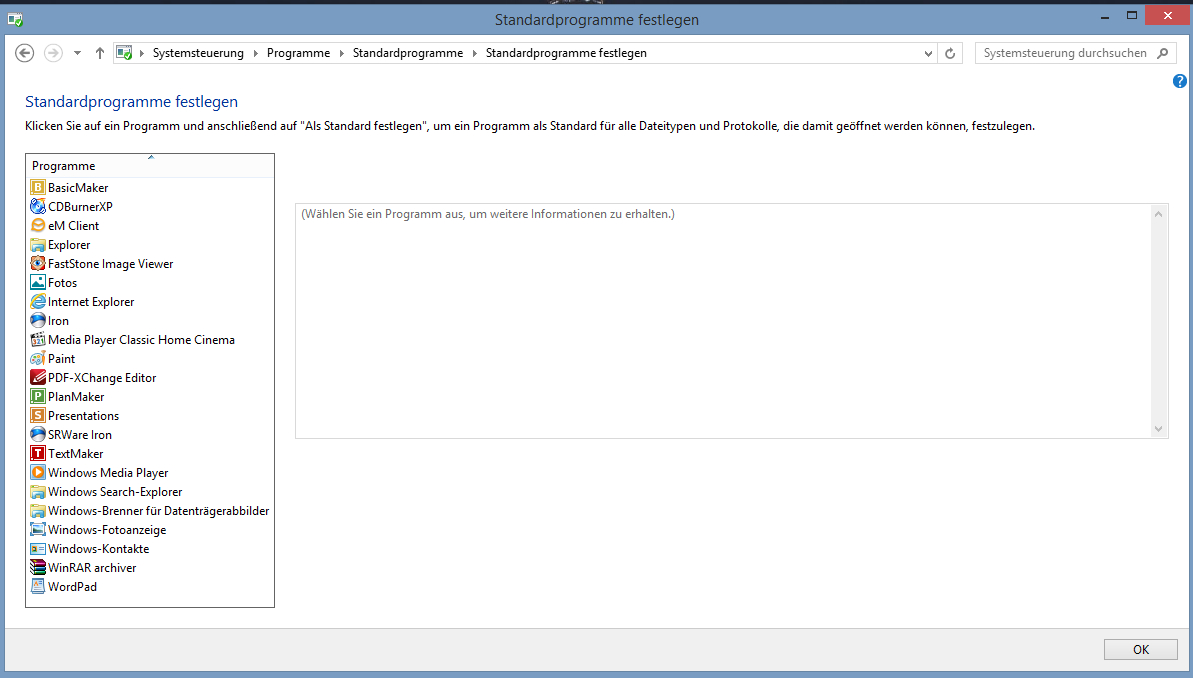Click the Windows Search-Explorer icon
This screenshot has height=678, width=1193.
[x=37, y=492]
